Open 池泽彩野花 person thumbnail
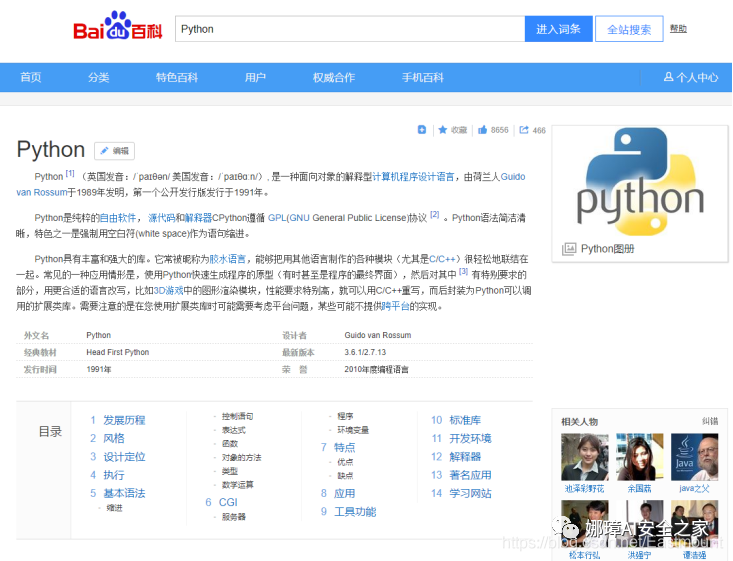The height and width of the screenshot is (561, 733). point(585,457)
